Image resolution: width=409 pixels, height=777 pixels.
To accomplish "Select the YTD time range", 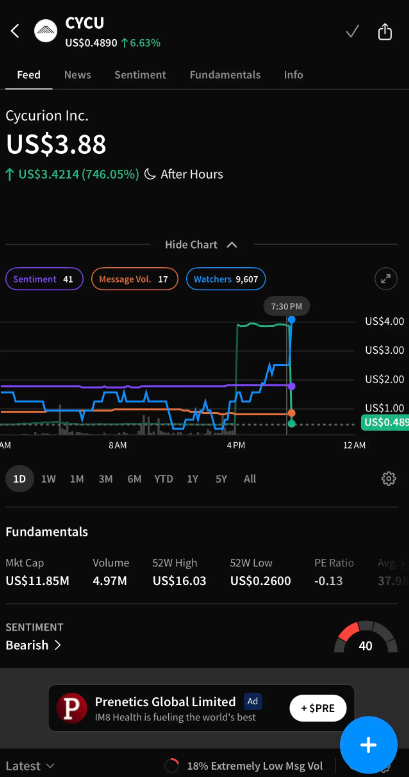I will pyautogui.click(x=164, y=479).
